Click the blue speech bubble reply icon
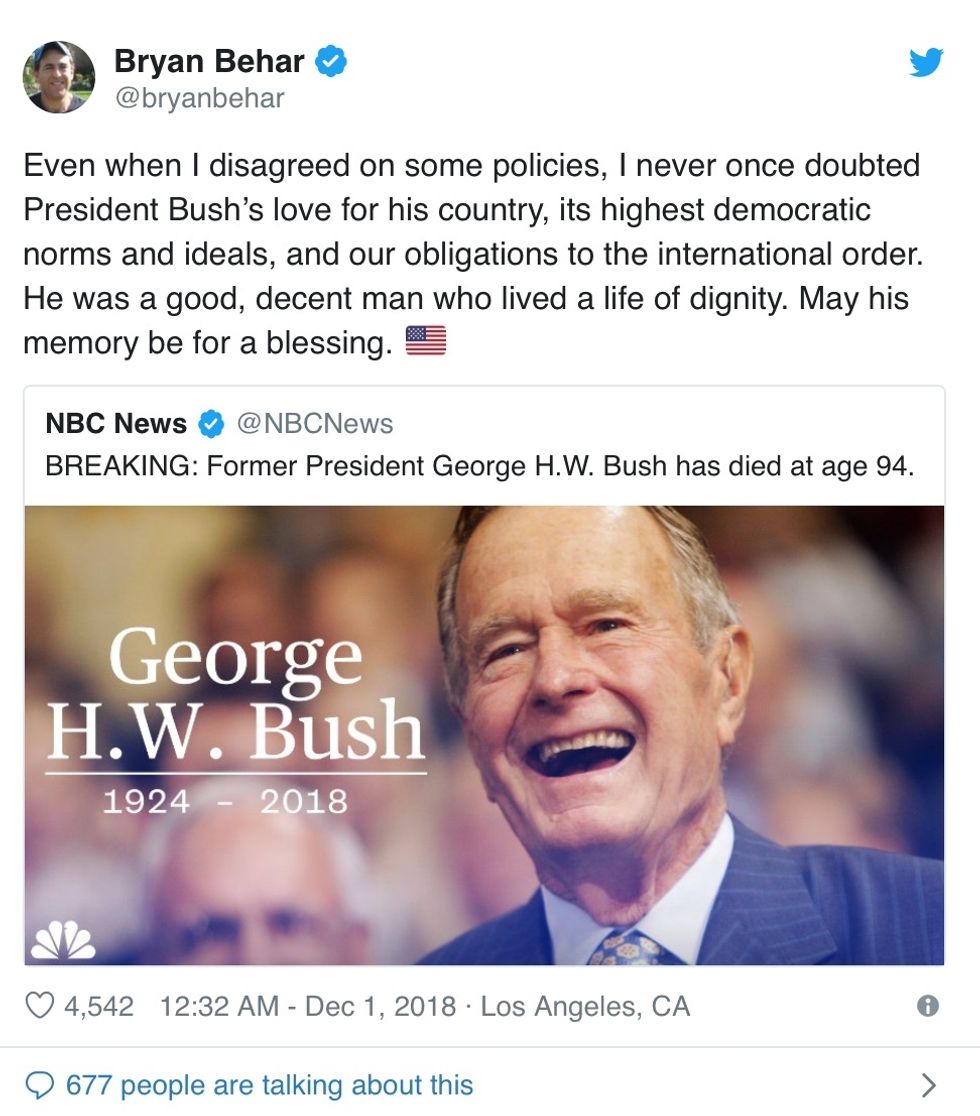The image size is (980, 1116). (39, 1085)
